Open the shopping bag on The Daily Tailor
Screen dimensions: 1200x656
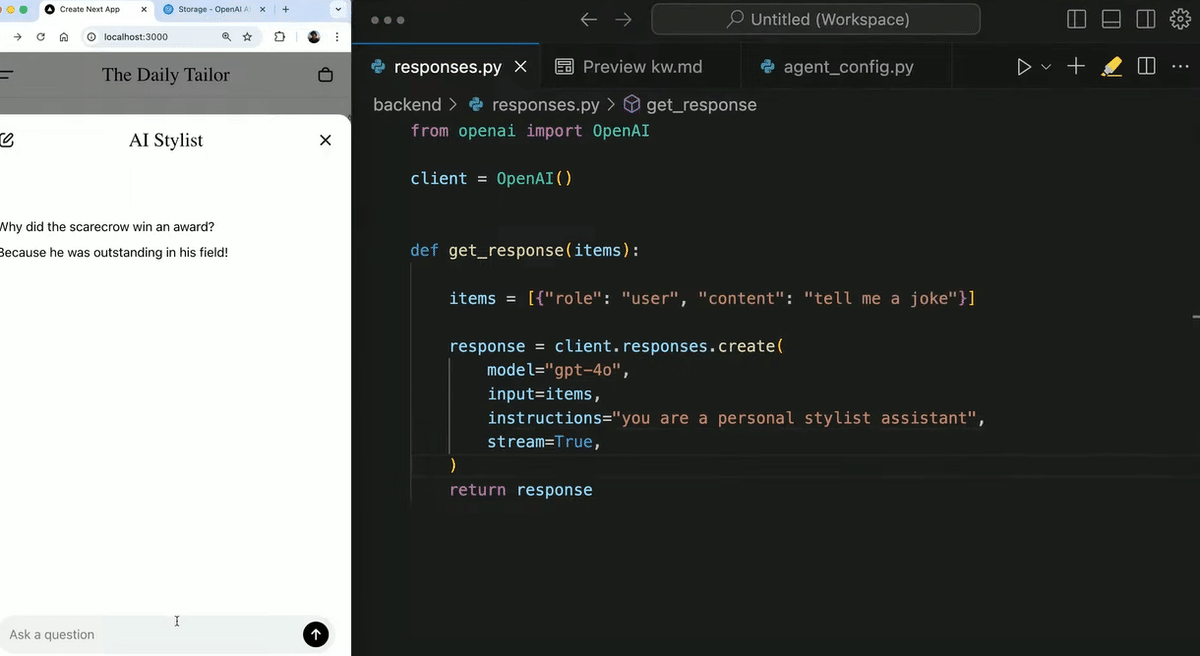pos(325,74)
